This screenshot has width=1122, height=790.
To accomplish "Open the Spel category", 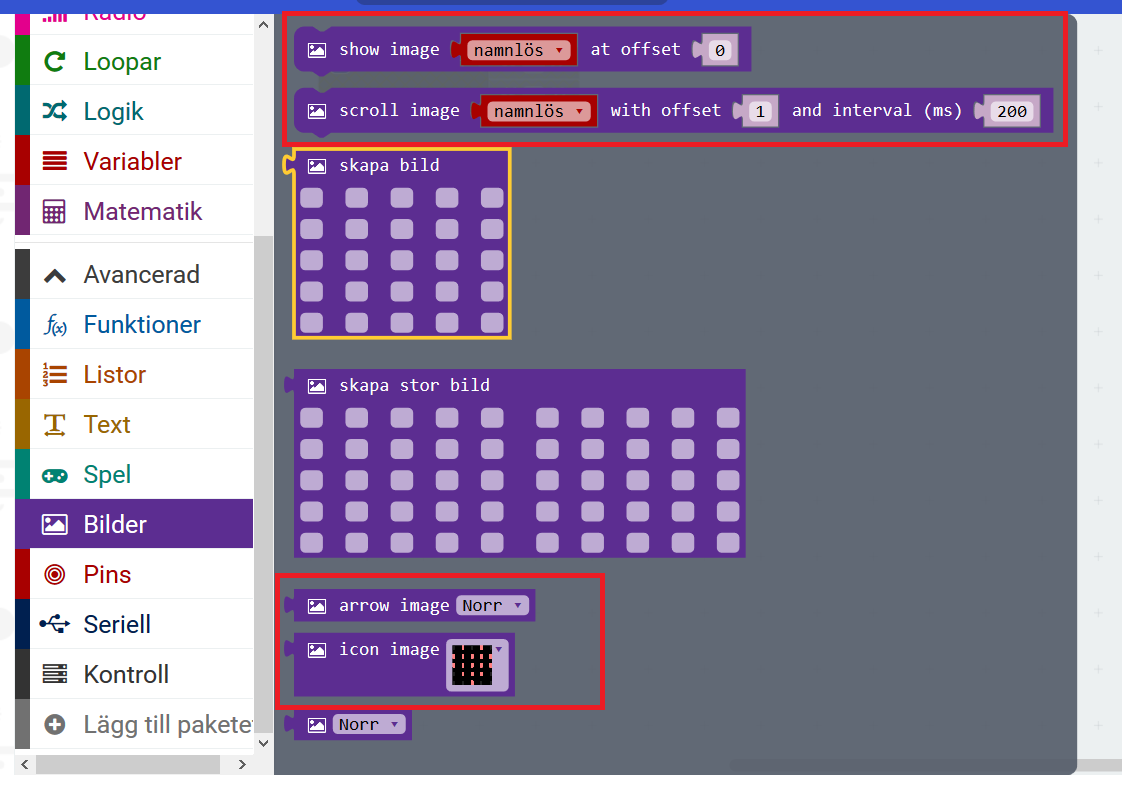I will click(x=134, y=474).
